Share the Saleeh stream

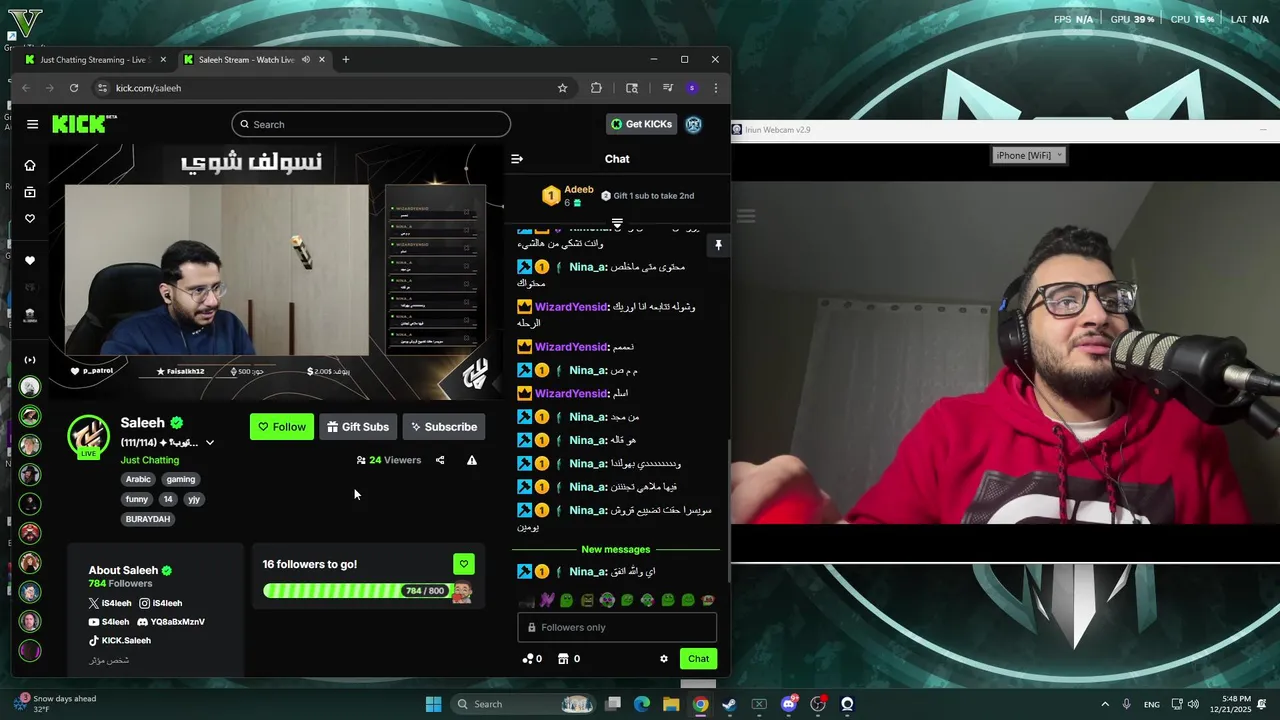pos(440,460)
